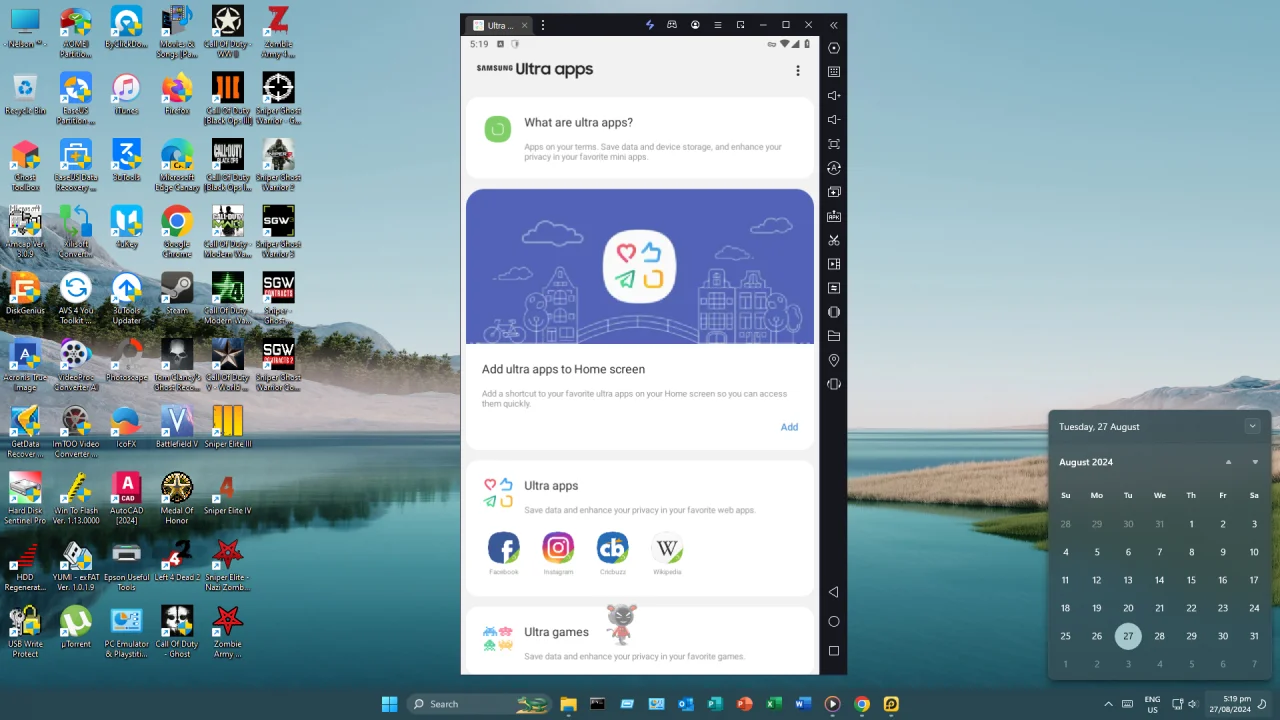Select the Sniper Elite III desktop shortcut
The width and height of the screenshot is (1280, 720).
(x=228, y=427)
